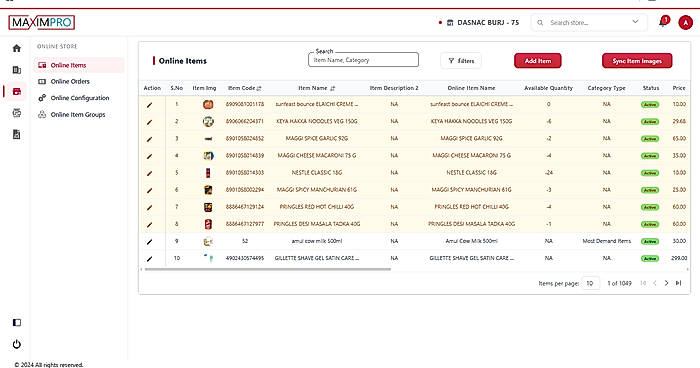Edit PRINGLES RED HOT CHILLI pencil icon
Image resolution: width=700 pixels, height=368 pixels.
[x=150, y=208]
